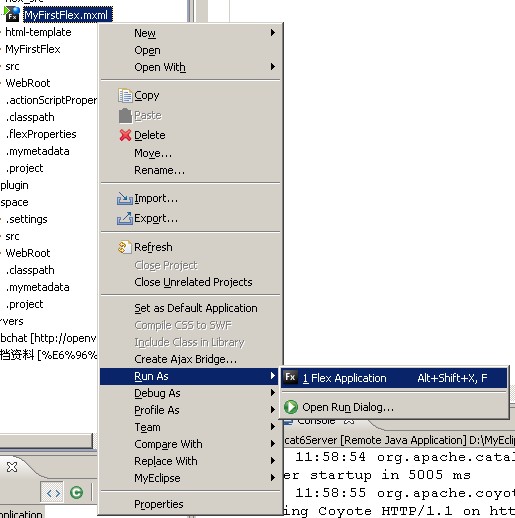
Task: Expand the Open With submenu arrow
Action: pyautogui.click(x=273, y=67)
